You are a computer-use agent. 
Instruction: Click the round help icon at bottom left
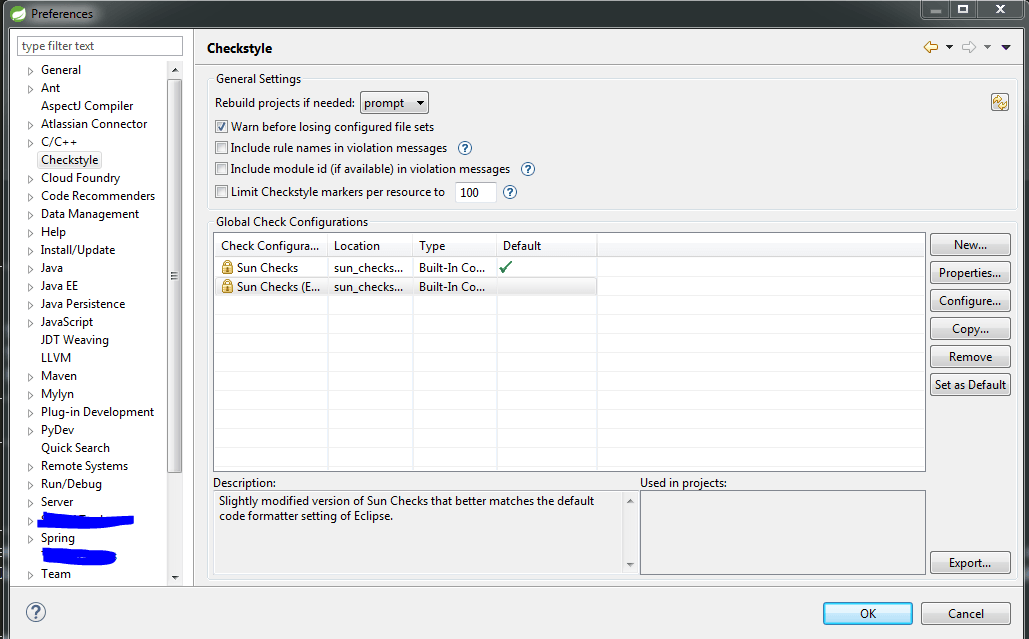(35, 612)
